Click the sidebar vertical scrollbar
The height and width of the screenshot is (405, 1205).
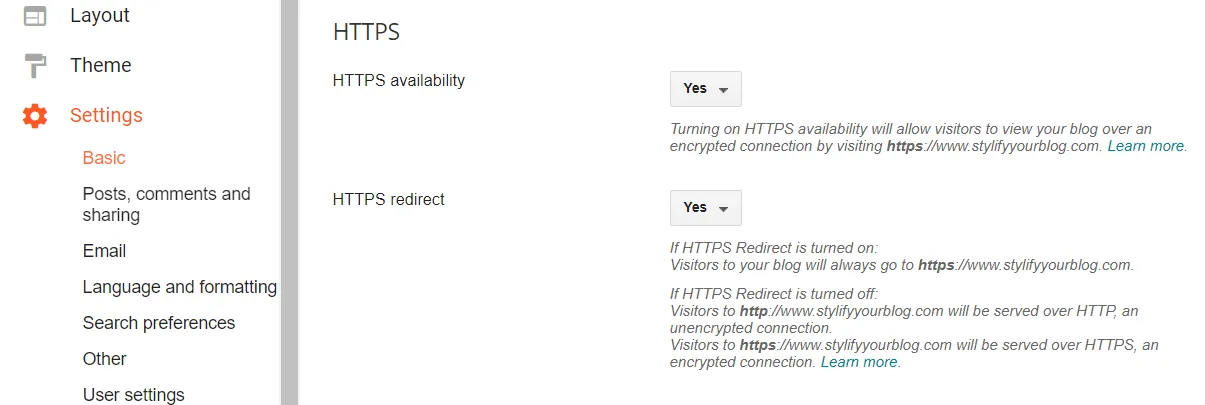[289, 200]
